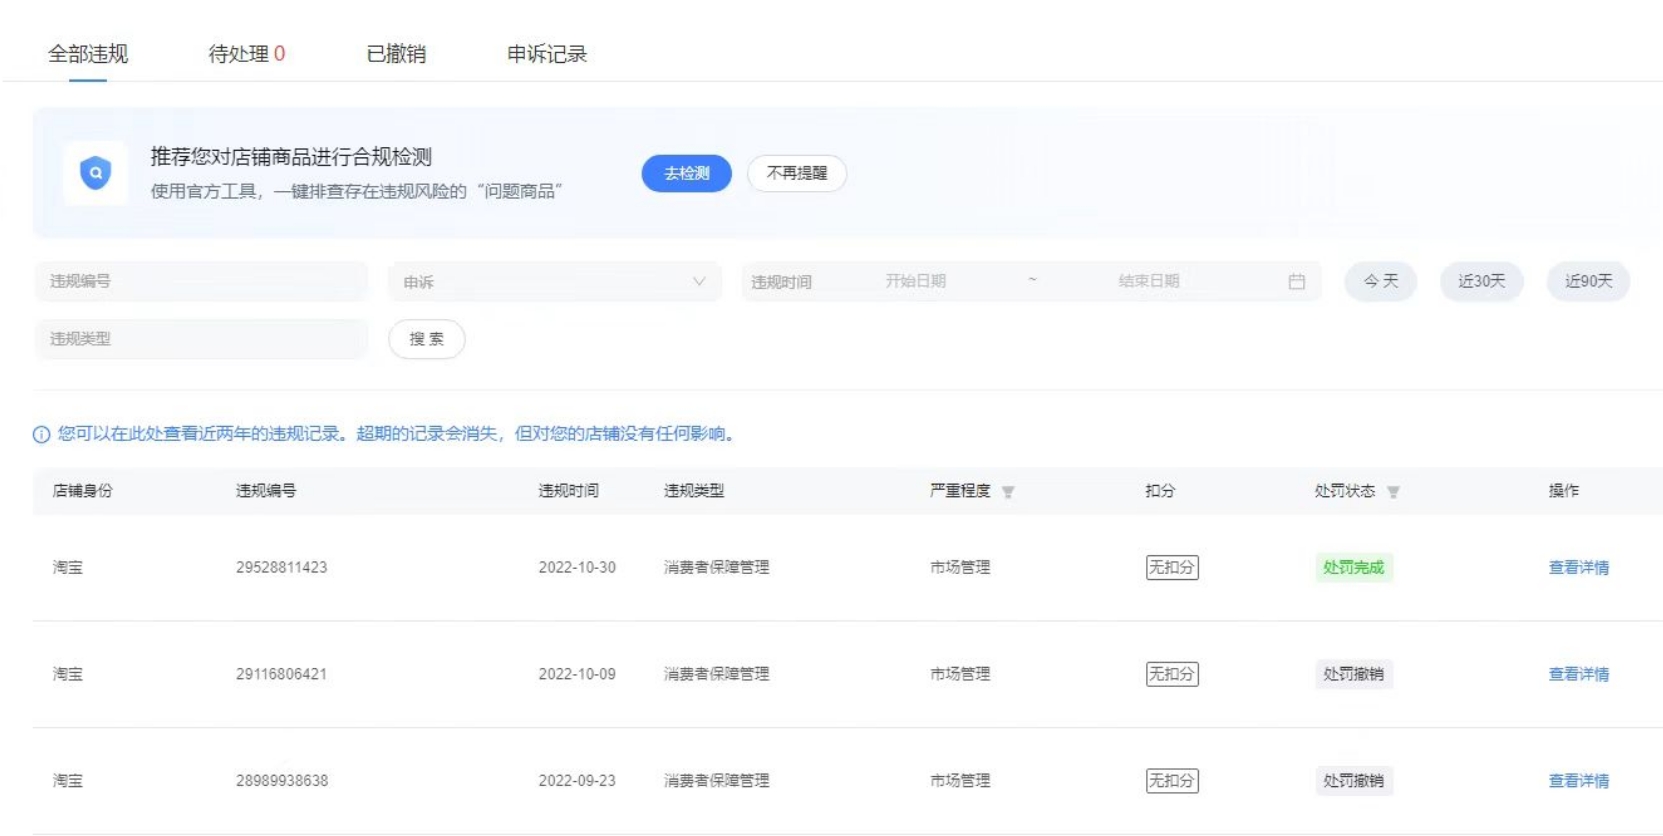The width and height of the screenshot is (1663, 836).
Task: Click the 搜索 button
Action: point(426,339)
